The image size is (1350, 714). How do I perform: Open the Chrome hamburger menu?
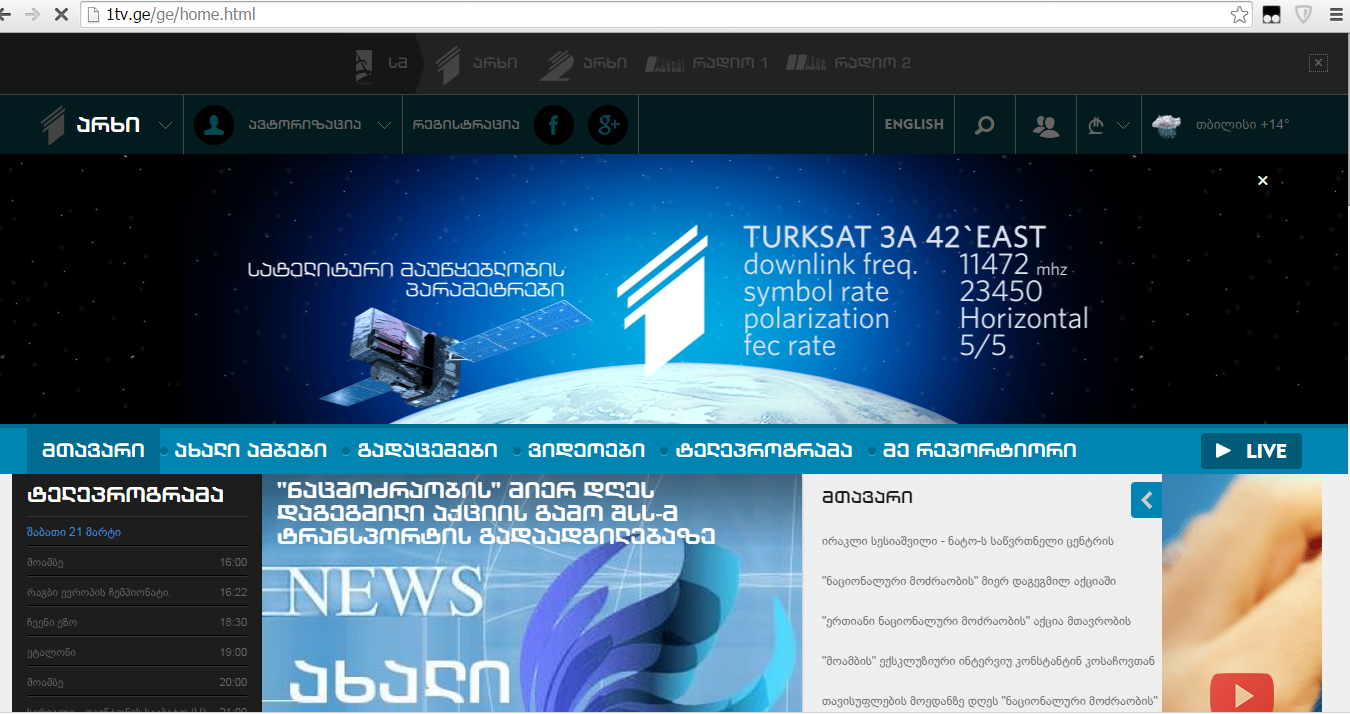coord(1334,14)
